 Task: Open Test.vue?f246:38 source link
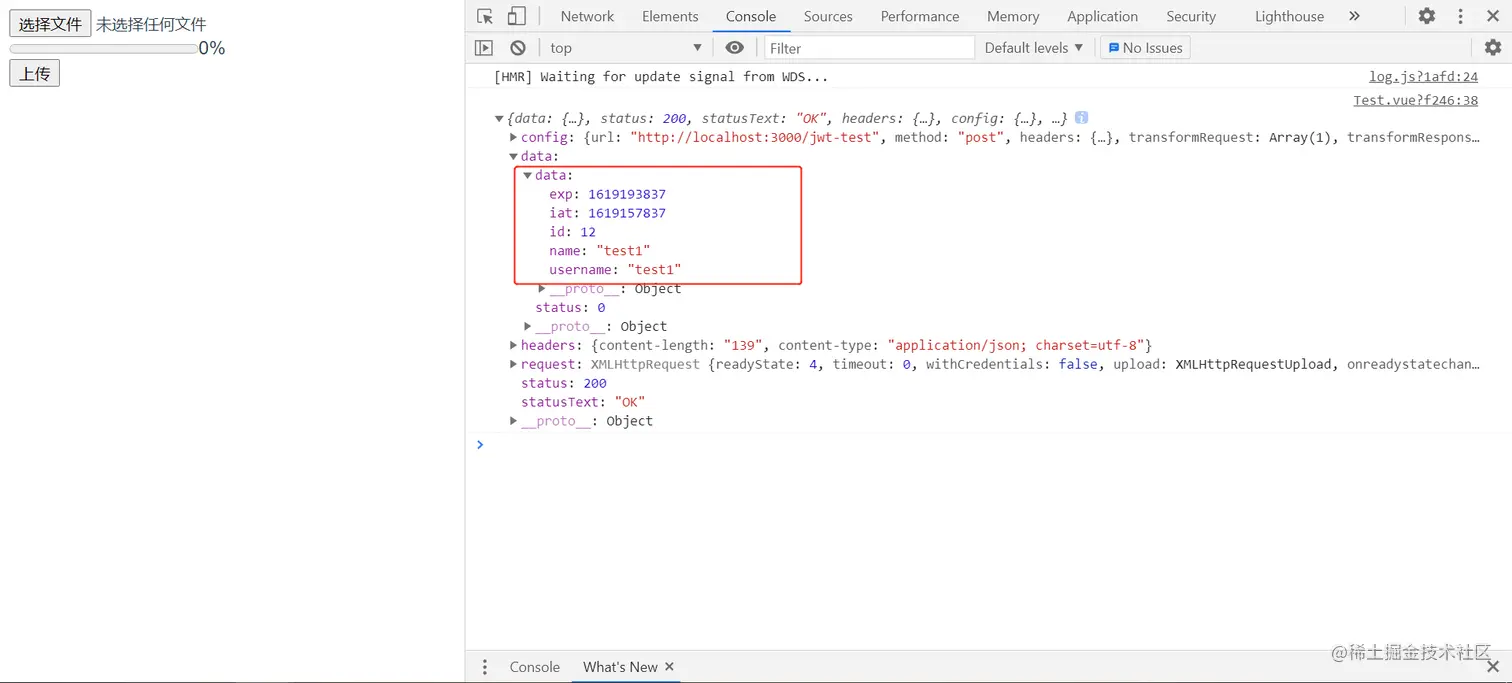(x=1415, y=100)
